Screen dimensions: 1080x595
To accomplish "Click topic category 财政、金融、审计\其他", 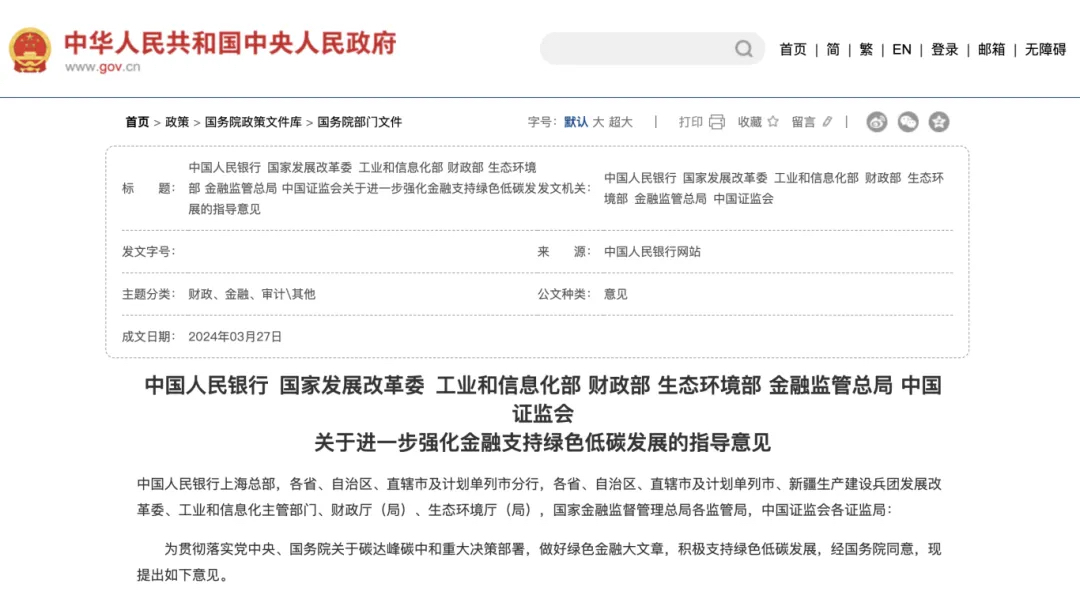I will (251, 294).
